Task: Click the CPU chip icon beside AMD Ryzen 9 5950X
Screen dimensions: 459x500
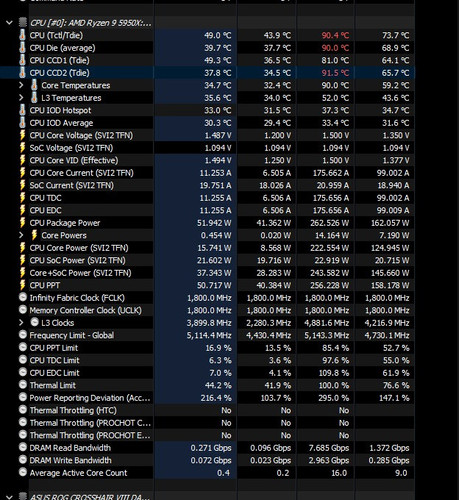Action: pos(23,23)
